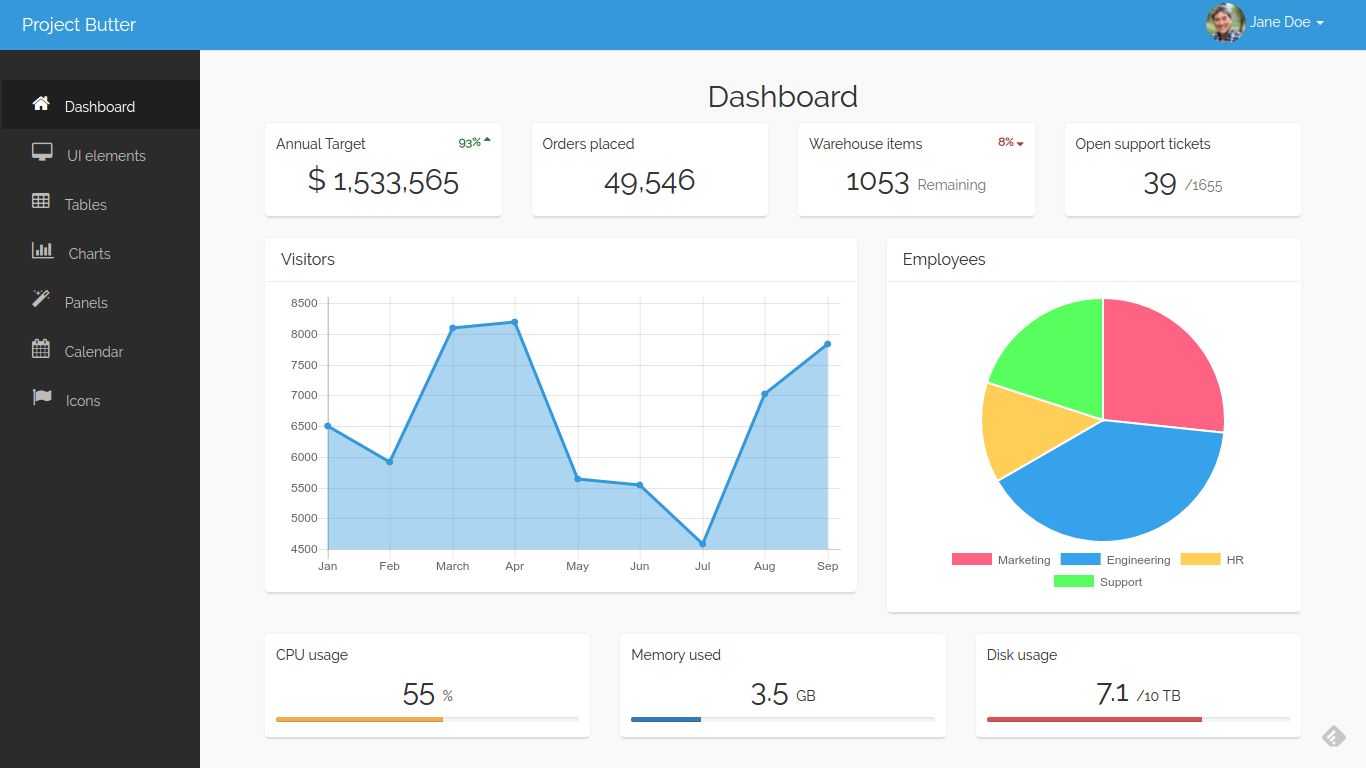Click the tag icon in bottom-right corner

pos(1333,737)
